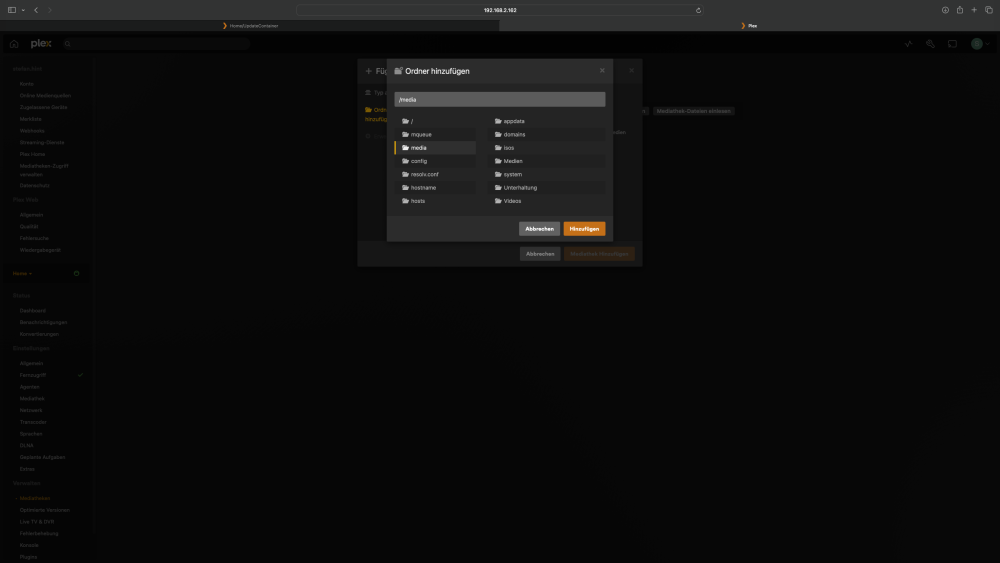The height and width of the screenshot is (563, 1000).
Task: Click the Mediathek hinzufügen button
Action: pyautogui.click(x=599, y=254)
